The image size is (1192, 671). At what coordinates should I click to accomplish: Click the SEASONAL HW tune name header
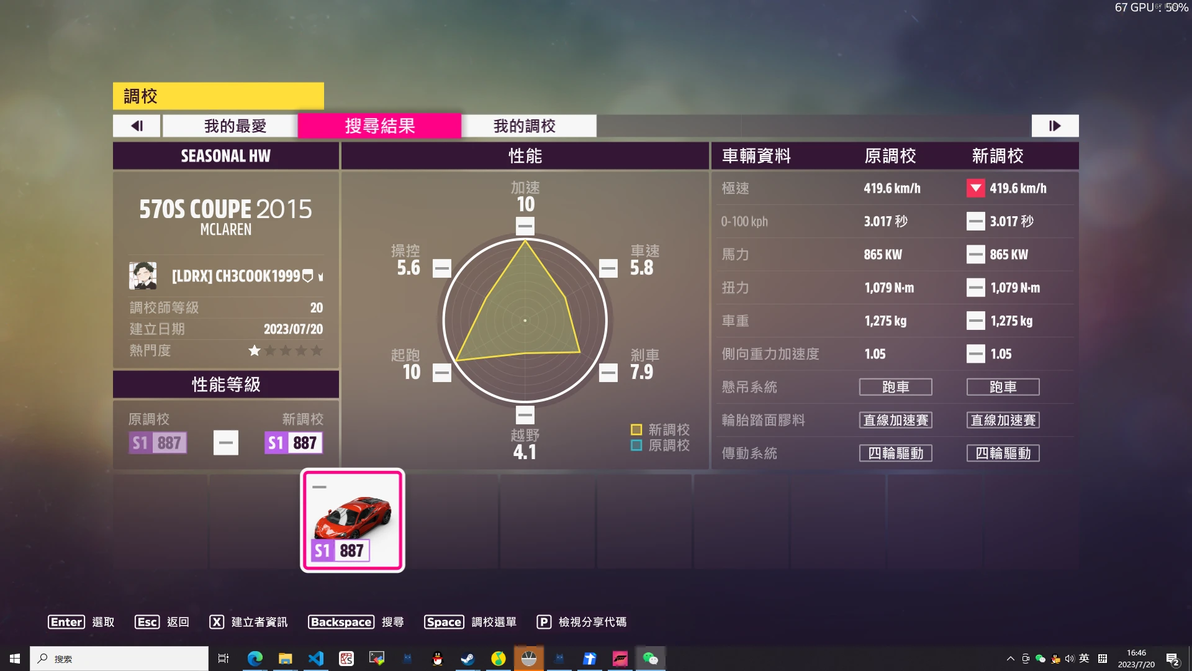coord(226,156)
